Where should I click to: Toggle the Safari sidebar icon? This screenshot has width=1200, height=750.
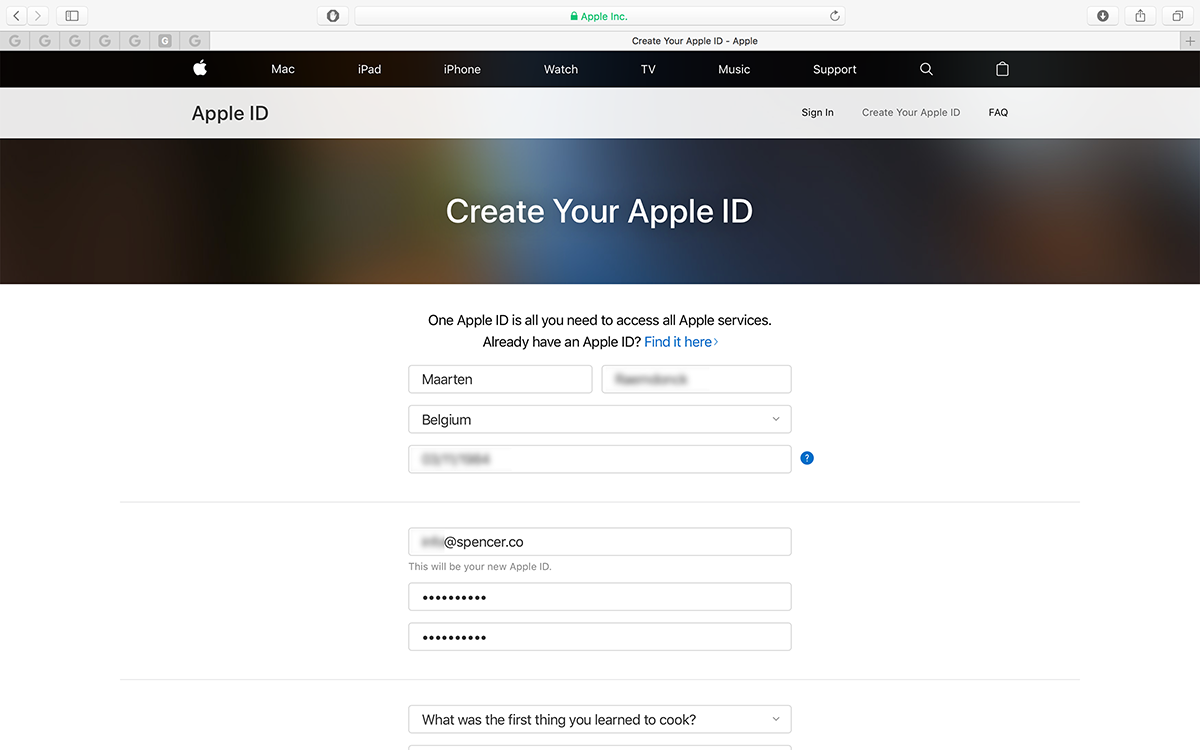(70, 15)
